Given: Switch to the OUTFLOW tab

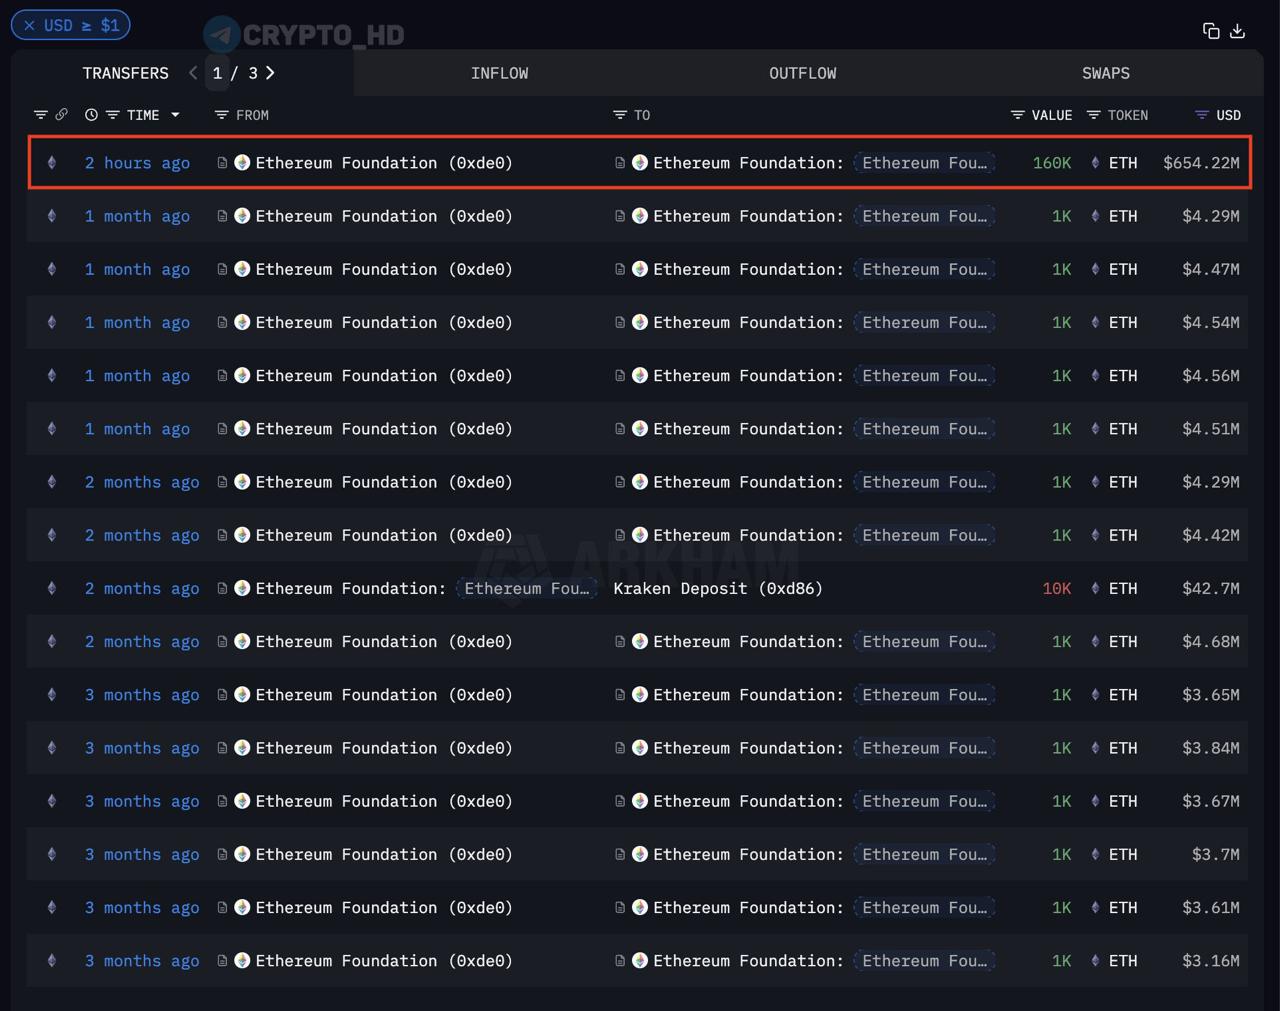Looking at the screenshot, I should point(802,74).
